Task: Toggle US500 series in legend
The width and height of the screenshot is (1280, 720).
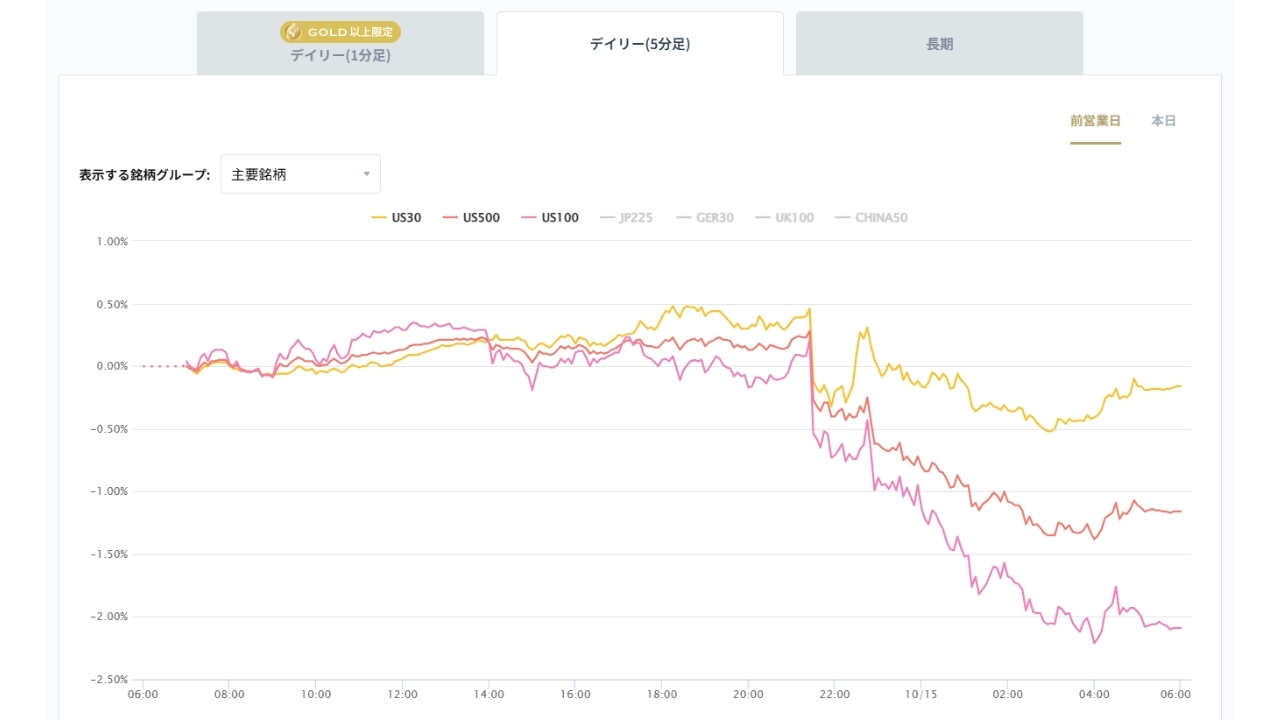Action: click(470, 217)
